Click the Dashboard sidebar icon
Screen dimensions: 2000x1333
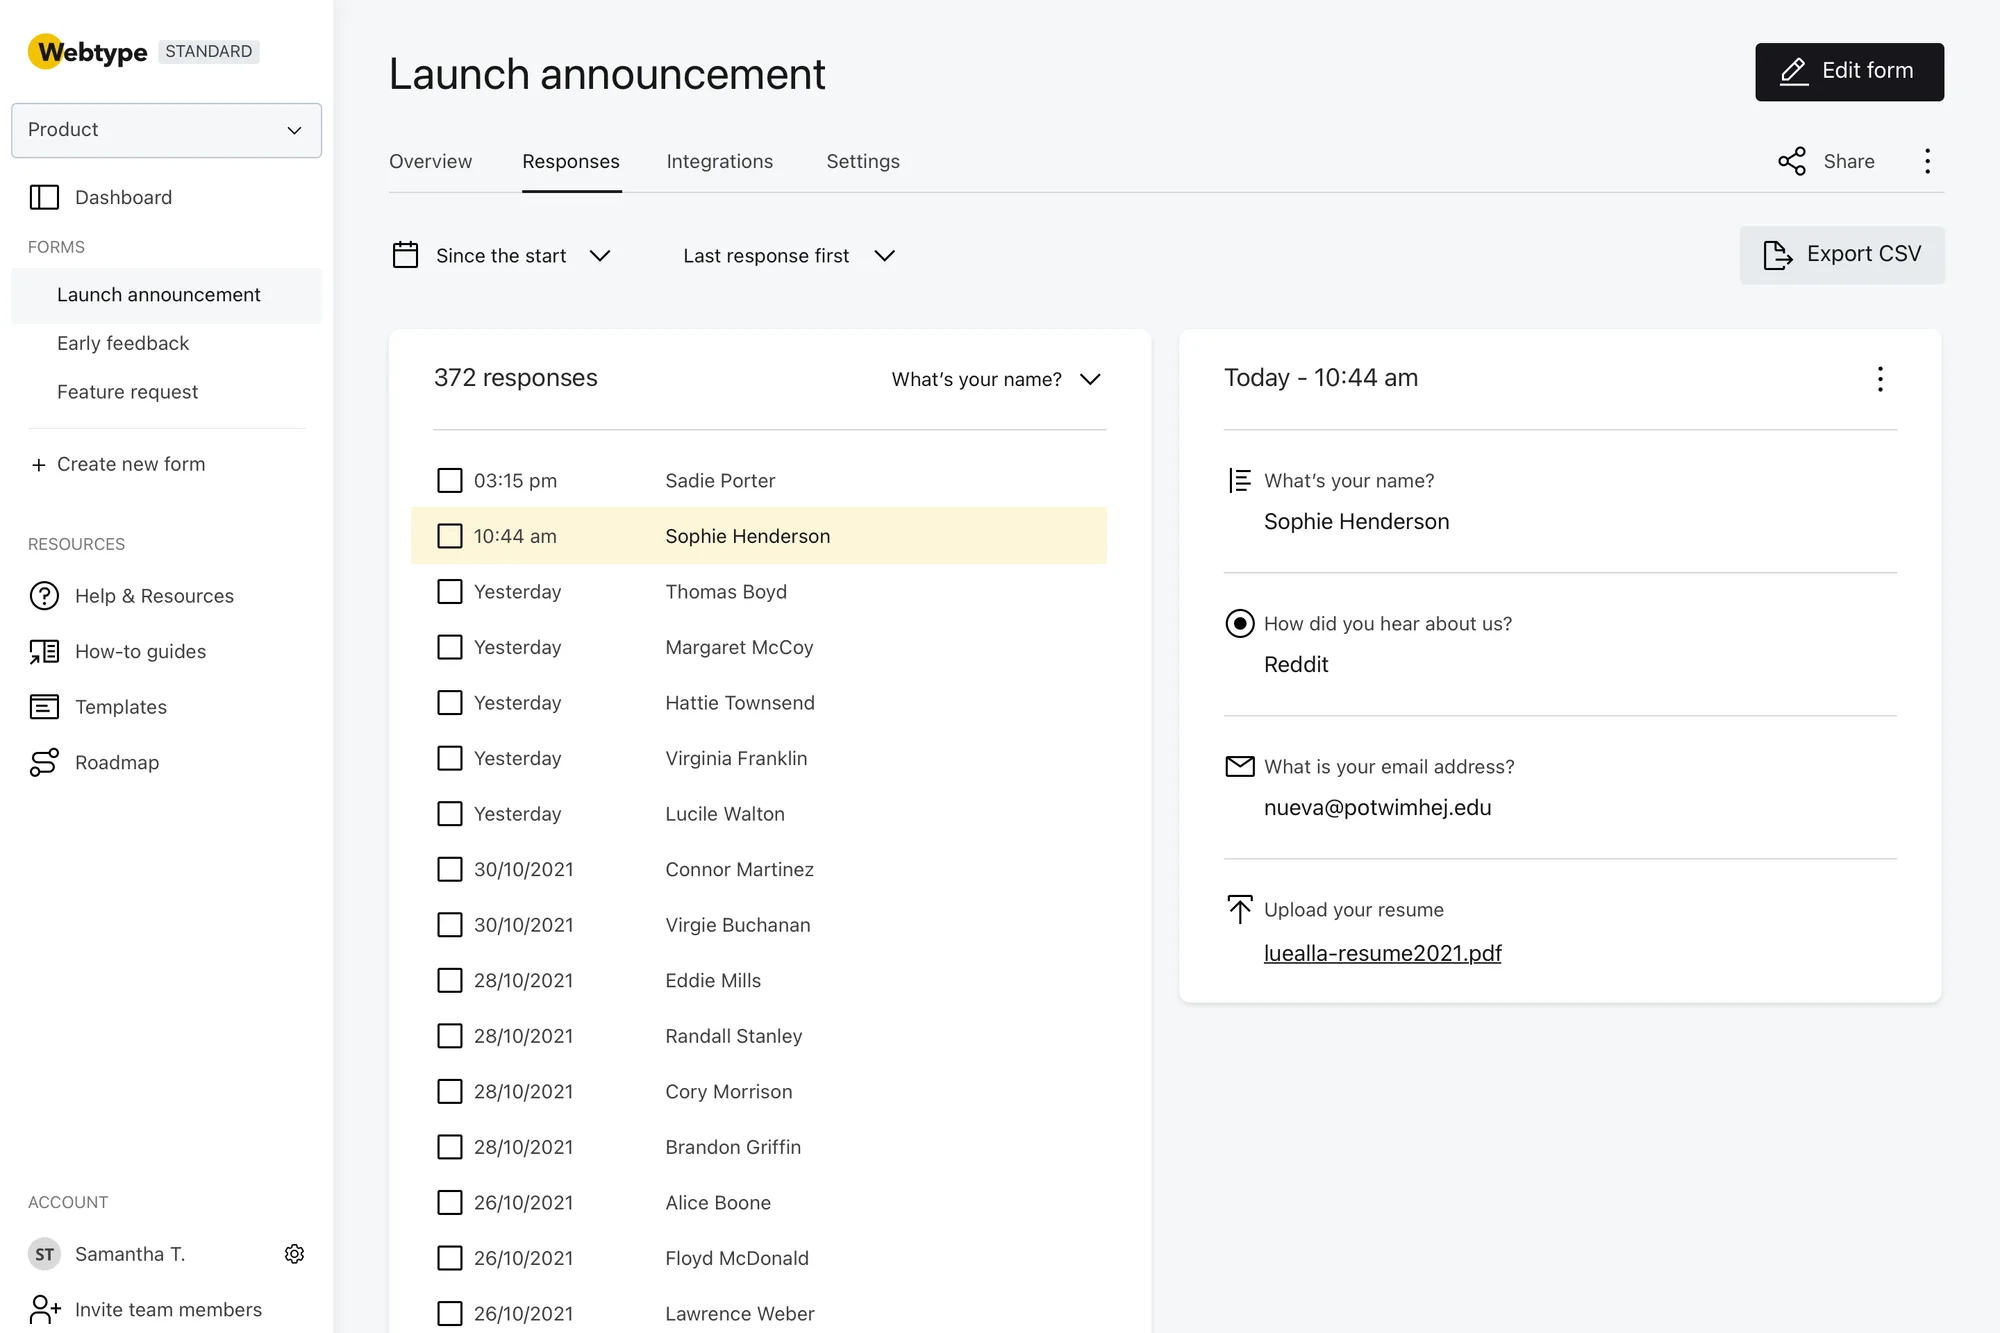coord(44,197)
